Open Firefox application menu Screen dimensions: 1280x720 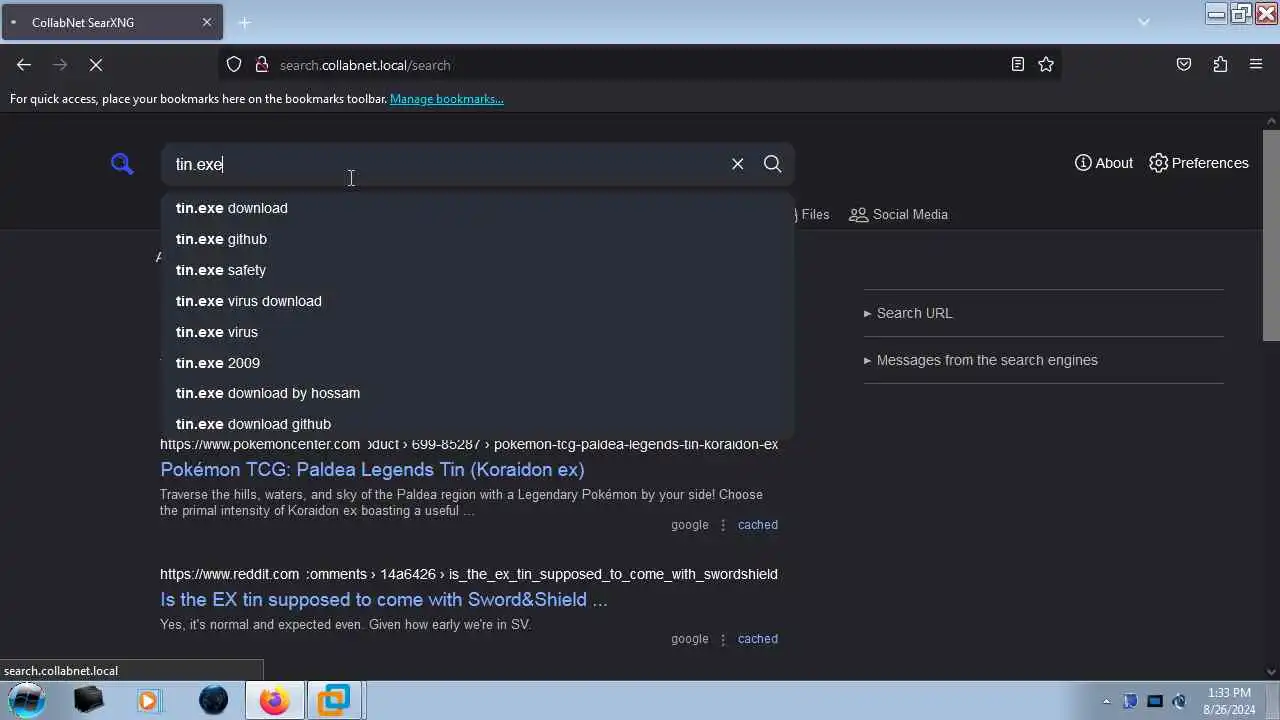1256,65
